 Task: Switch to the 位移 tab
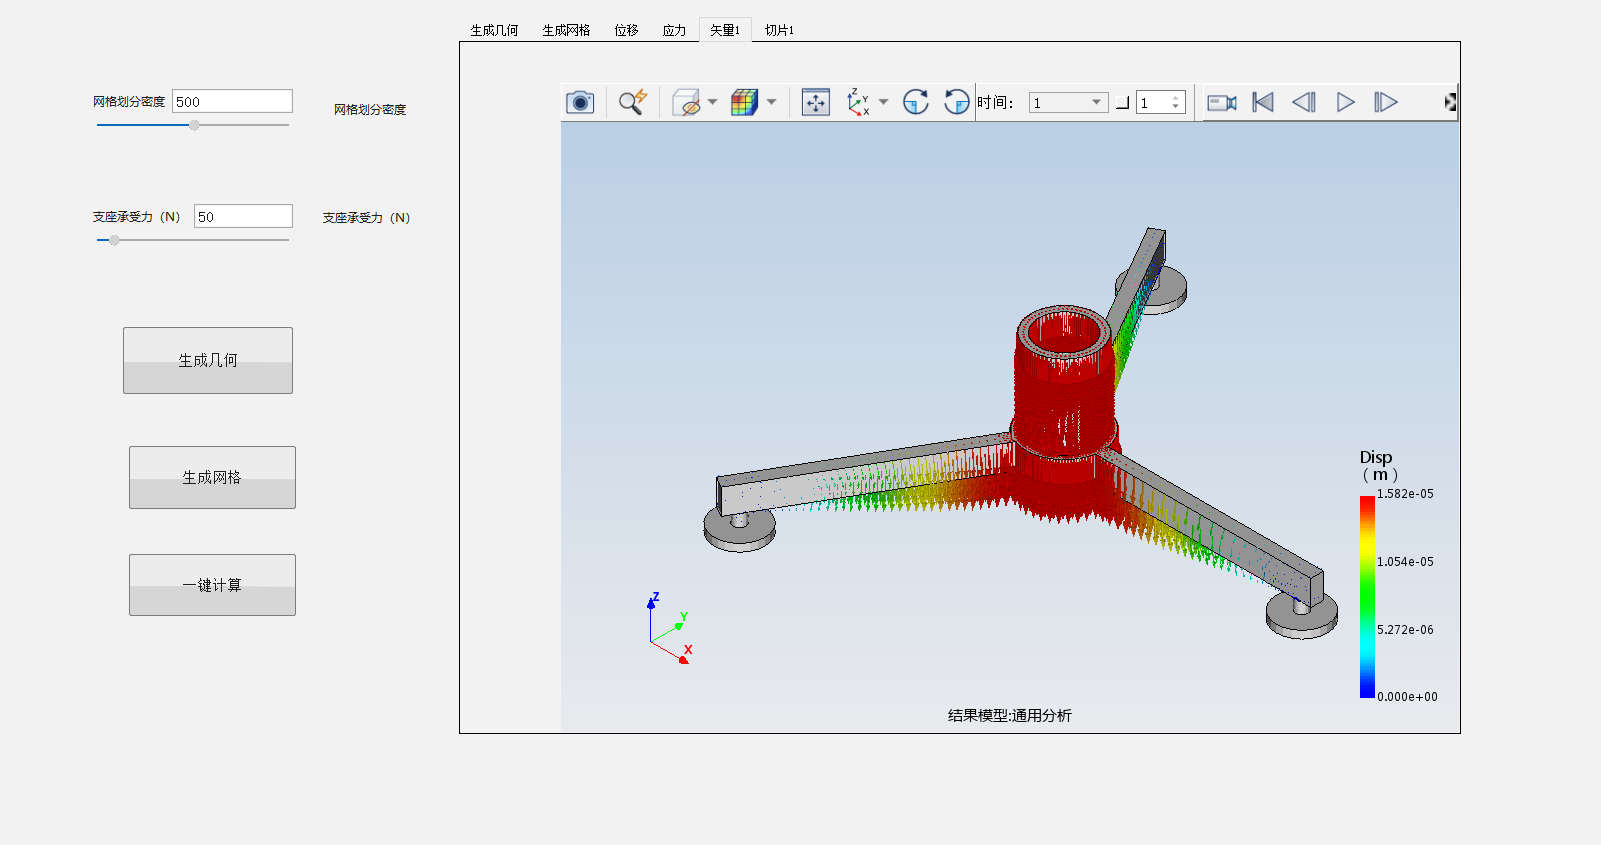626,30
